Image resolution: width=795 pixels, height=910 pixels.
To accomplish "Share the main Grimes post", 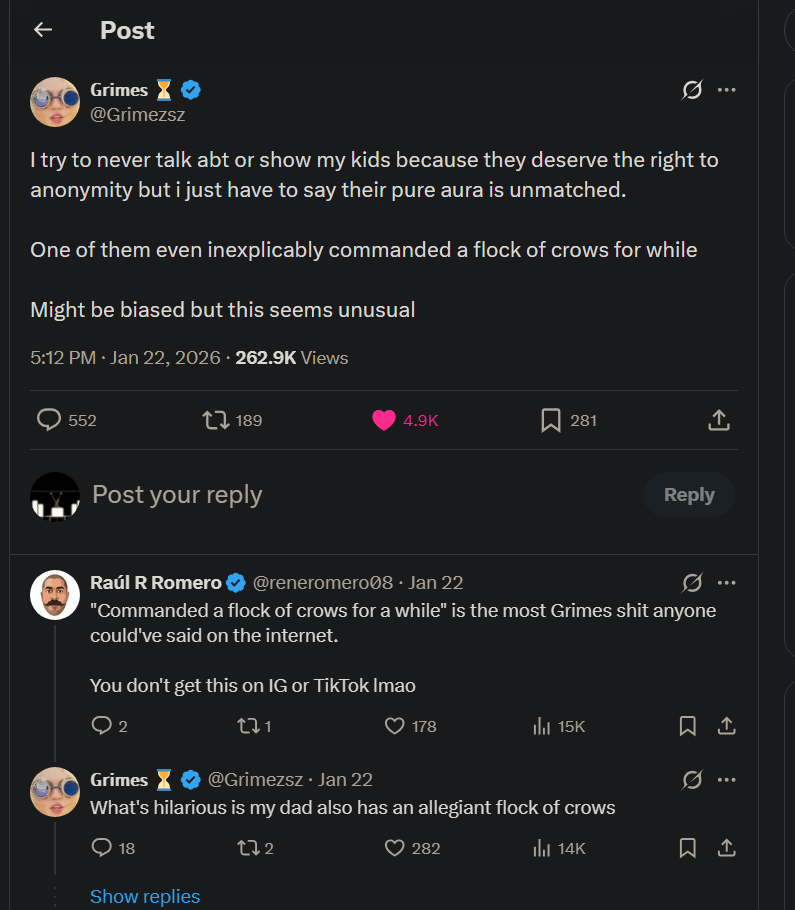I will [x=718, y=420].
